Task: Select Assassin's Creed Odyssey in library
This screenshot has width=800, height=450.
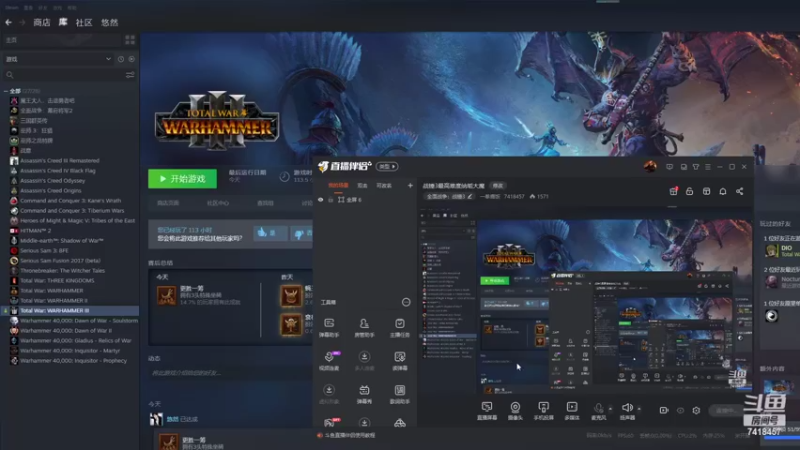Action: pos(53,181)
